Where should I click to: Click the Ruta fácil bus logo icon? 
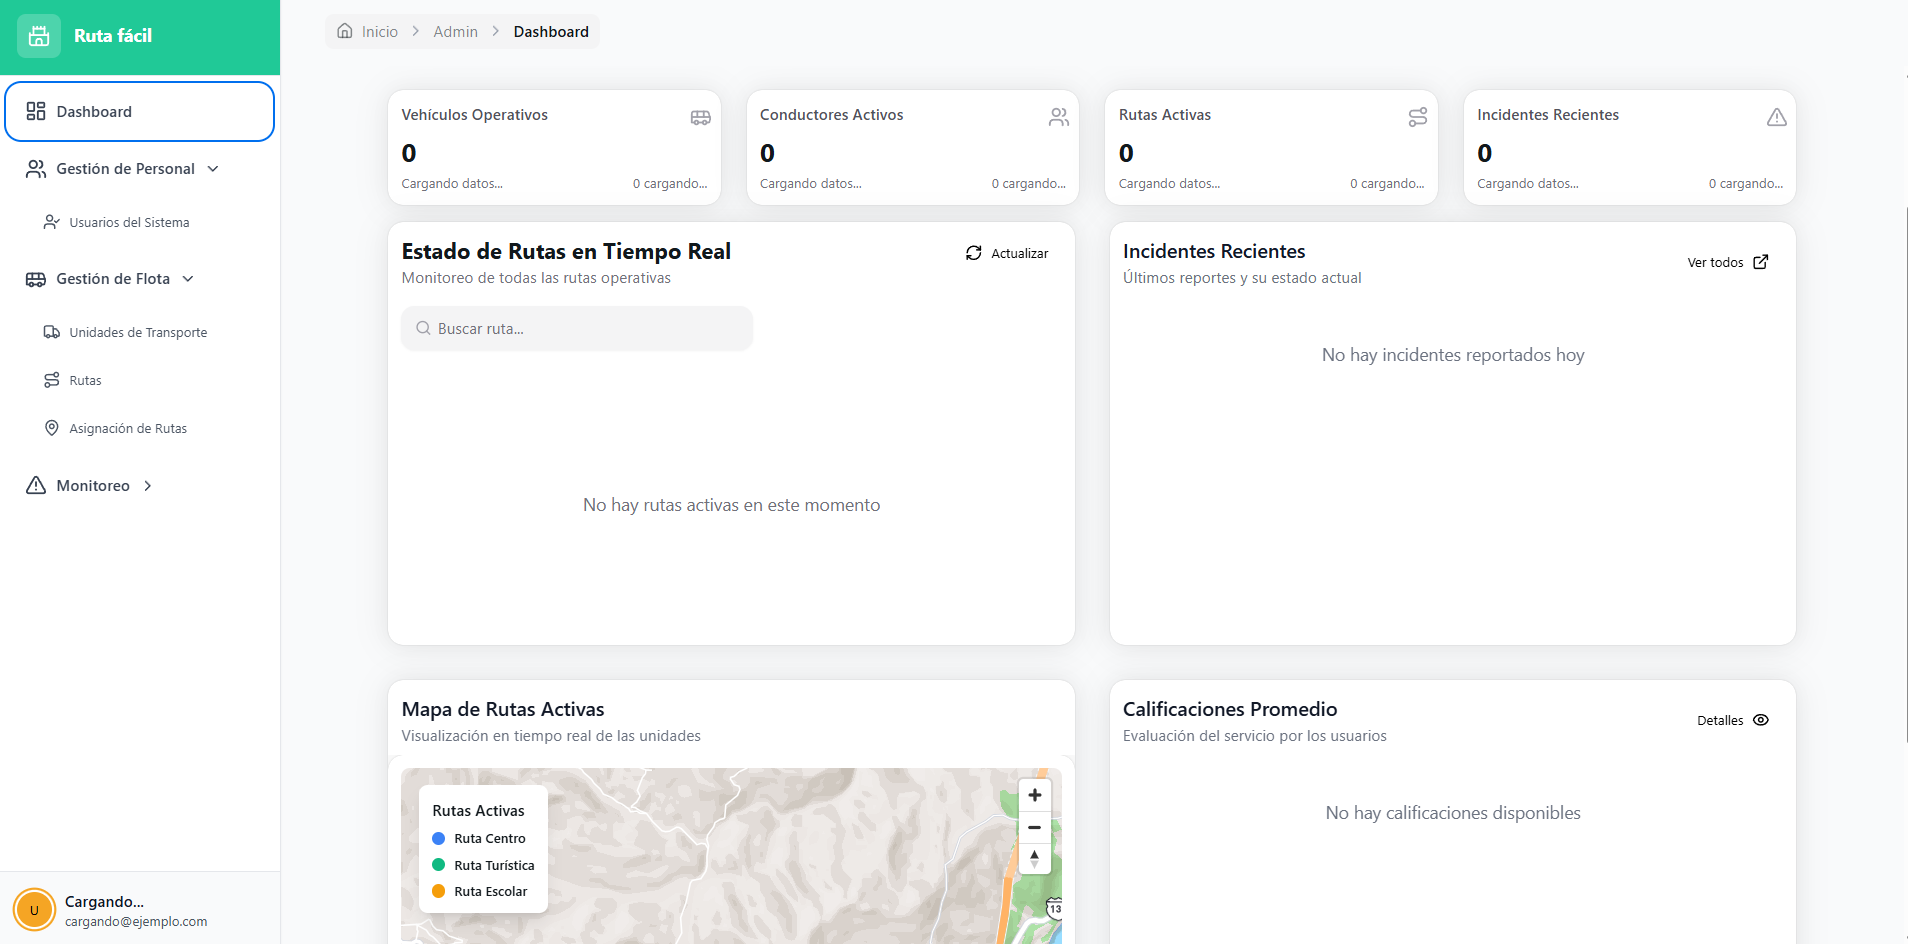point(38,36)
